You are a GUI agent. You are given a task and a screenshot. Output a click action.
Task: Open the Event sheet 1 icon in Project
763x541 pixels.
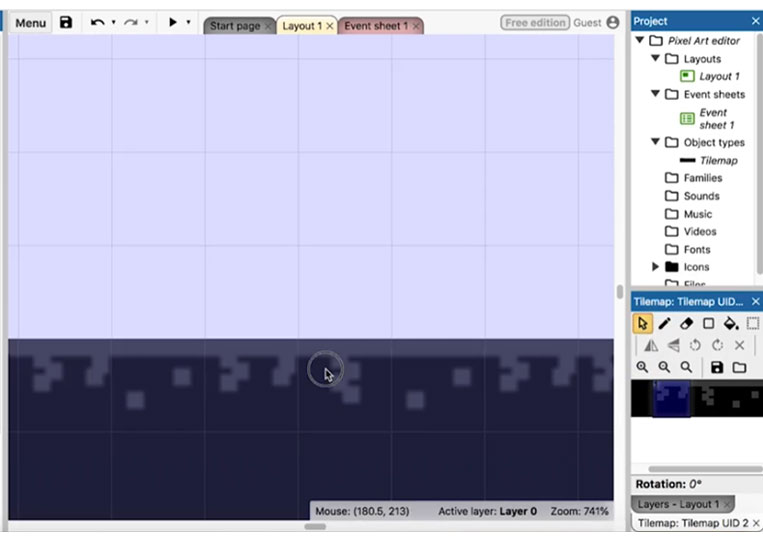687,118
